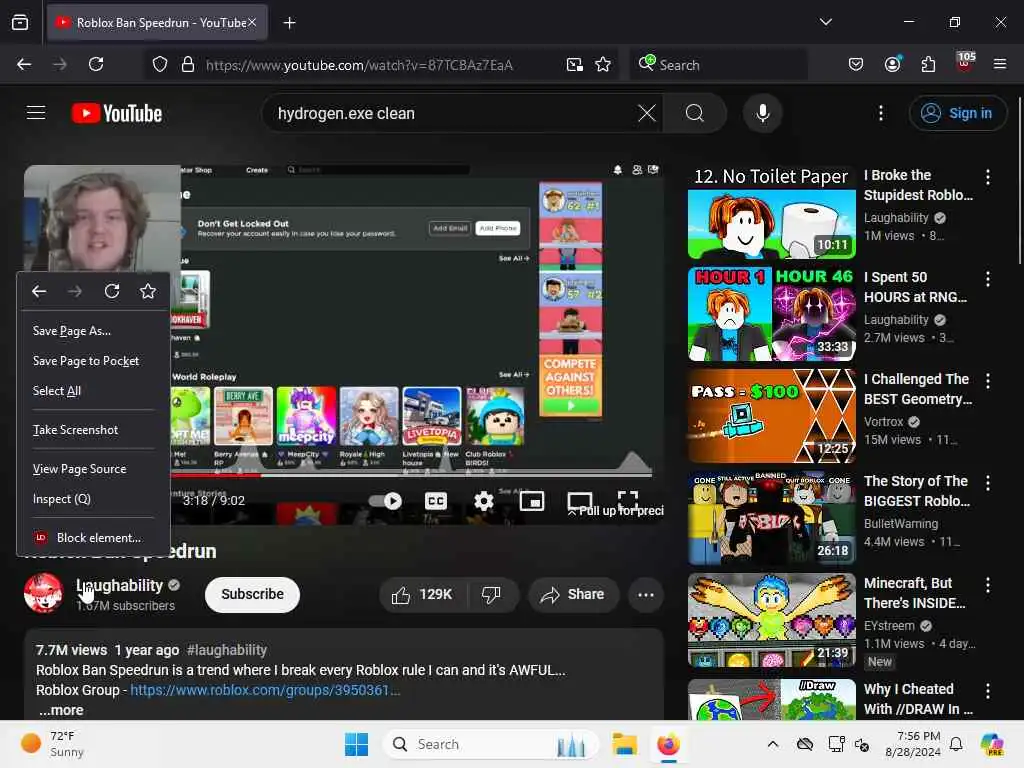Open No Toilet Paper video thumbnail
Image resolution: width=1024 pixels, height=768 pixels.
pyautogui.click(x=771, y=213)
